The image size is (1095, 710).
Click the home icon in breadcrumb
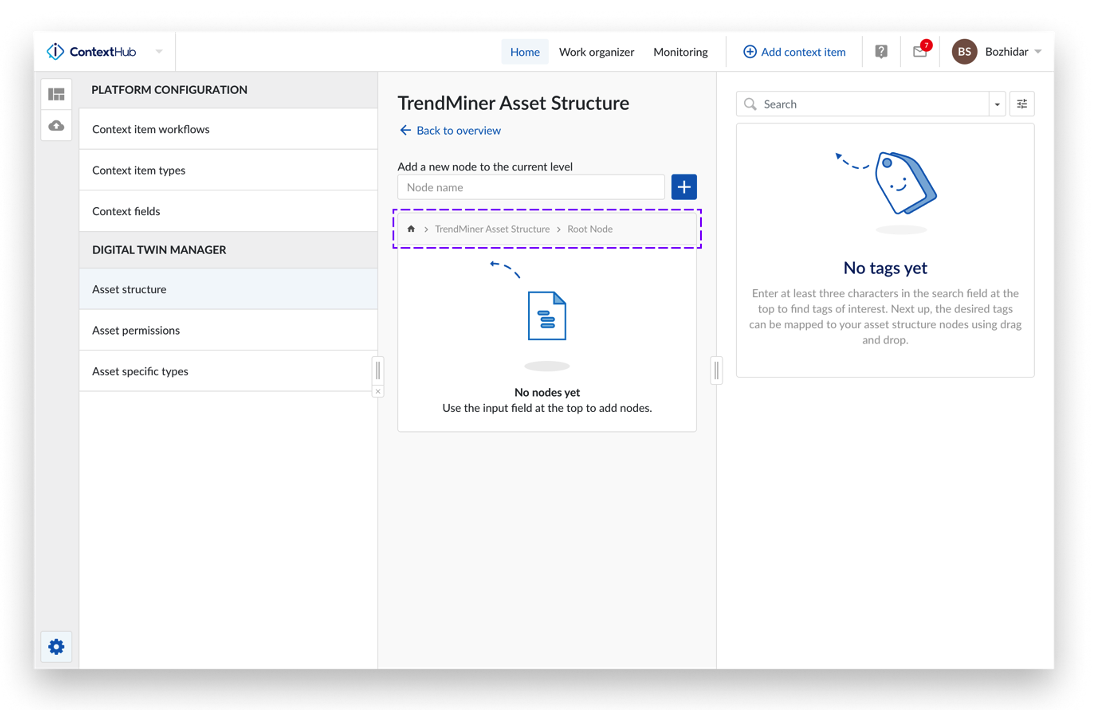(411, 229)
